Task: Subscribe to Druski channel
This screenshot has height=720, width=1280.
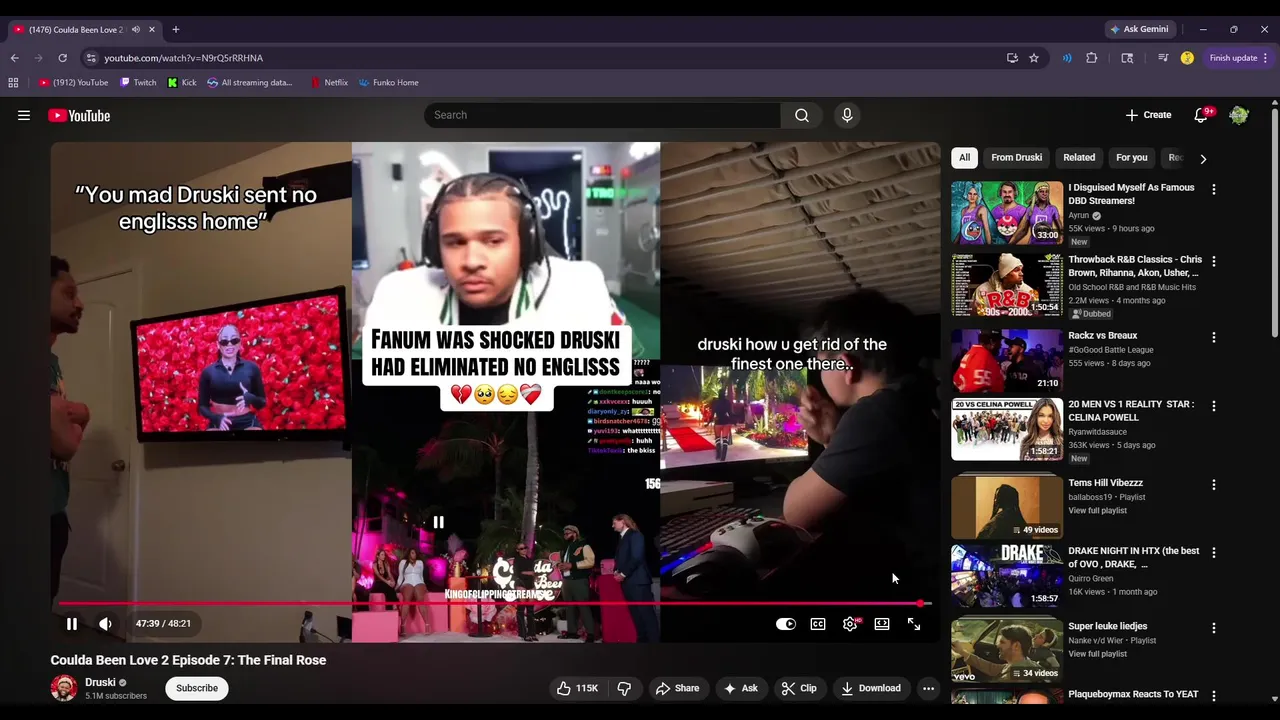Action: coord(197,688)
